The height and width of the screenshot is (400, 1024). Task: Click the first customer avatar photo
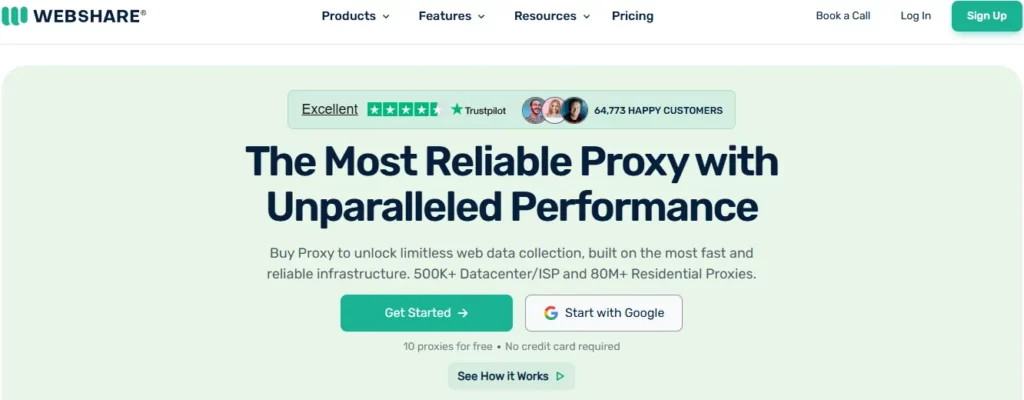pos(534,110)
